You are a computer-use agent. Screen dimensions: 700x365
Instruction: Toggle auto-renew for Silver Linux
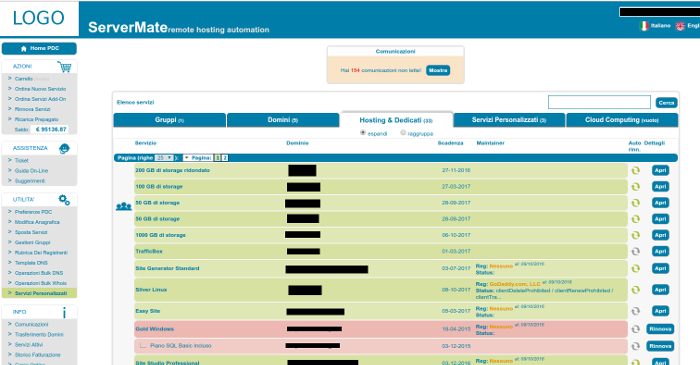pyautogui.click(x=635, y=290)
